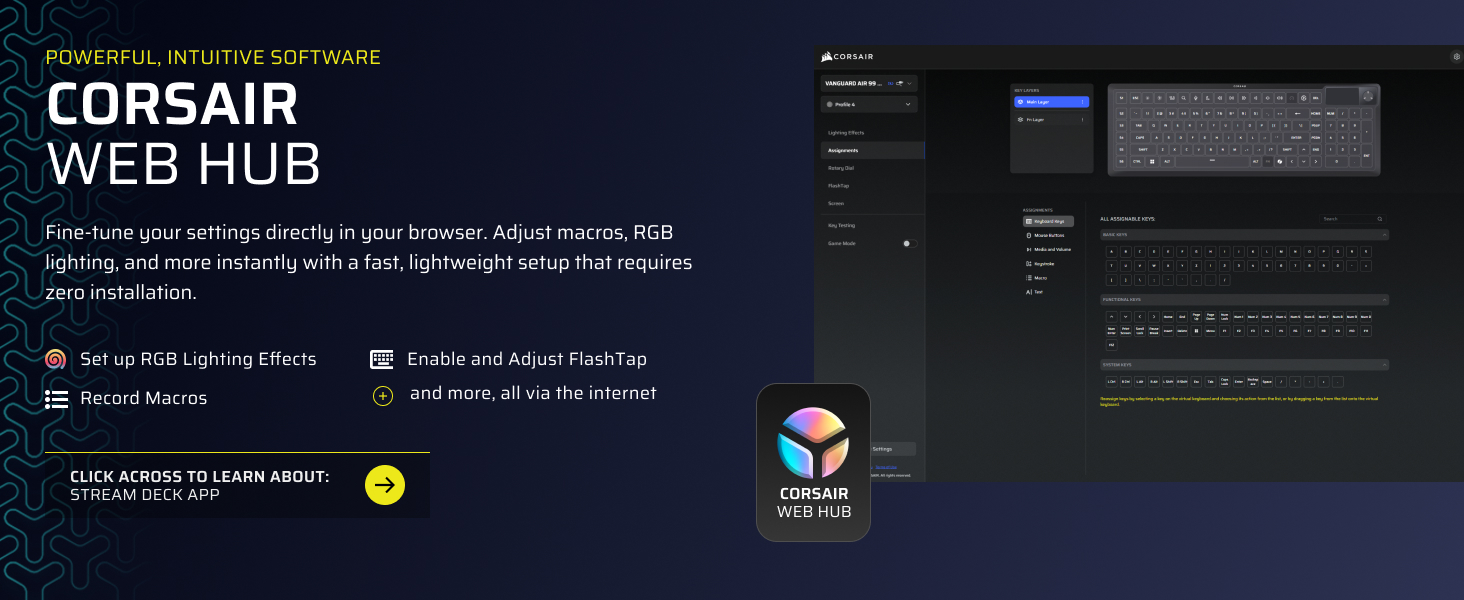This screenshot has width=1464, height=600.
Task: Click the CTRL key on the virtual keyboard
Action: coord(1137,161)
